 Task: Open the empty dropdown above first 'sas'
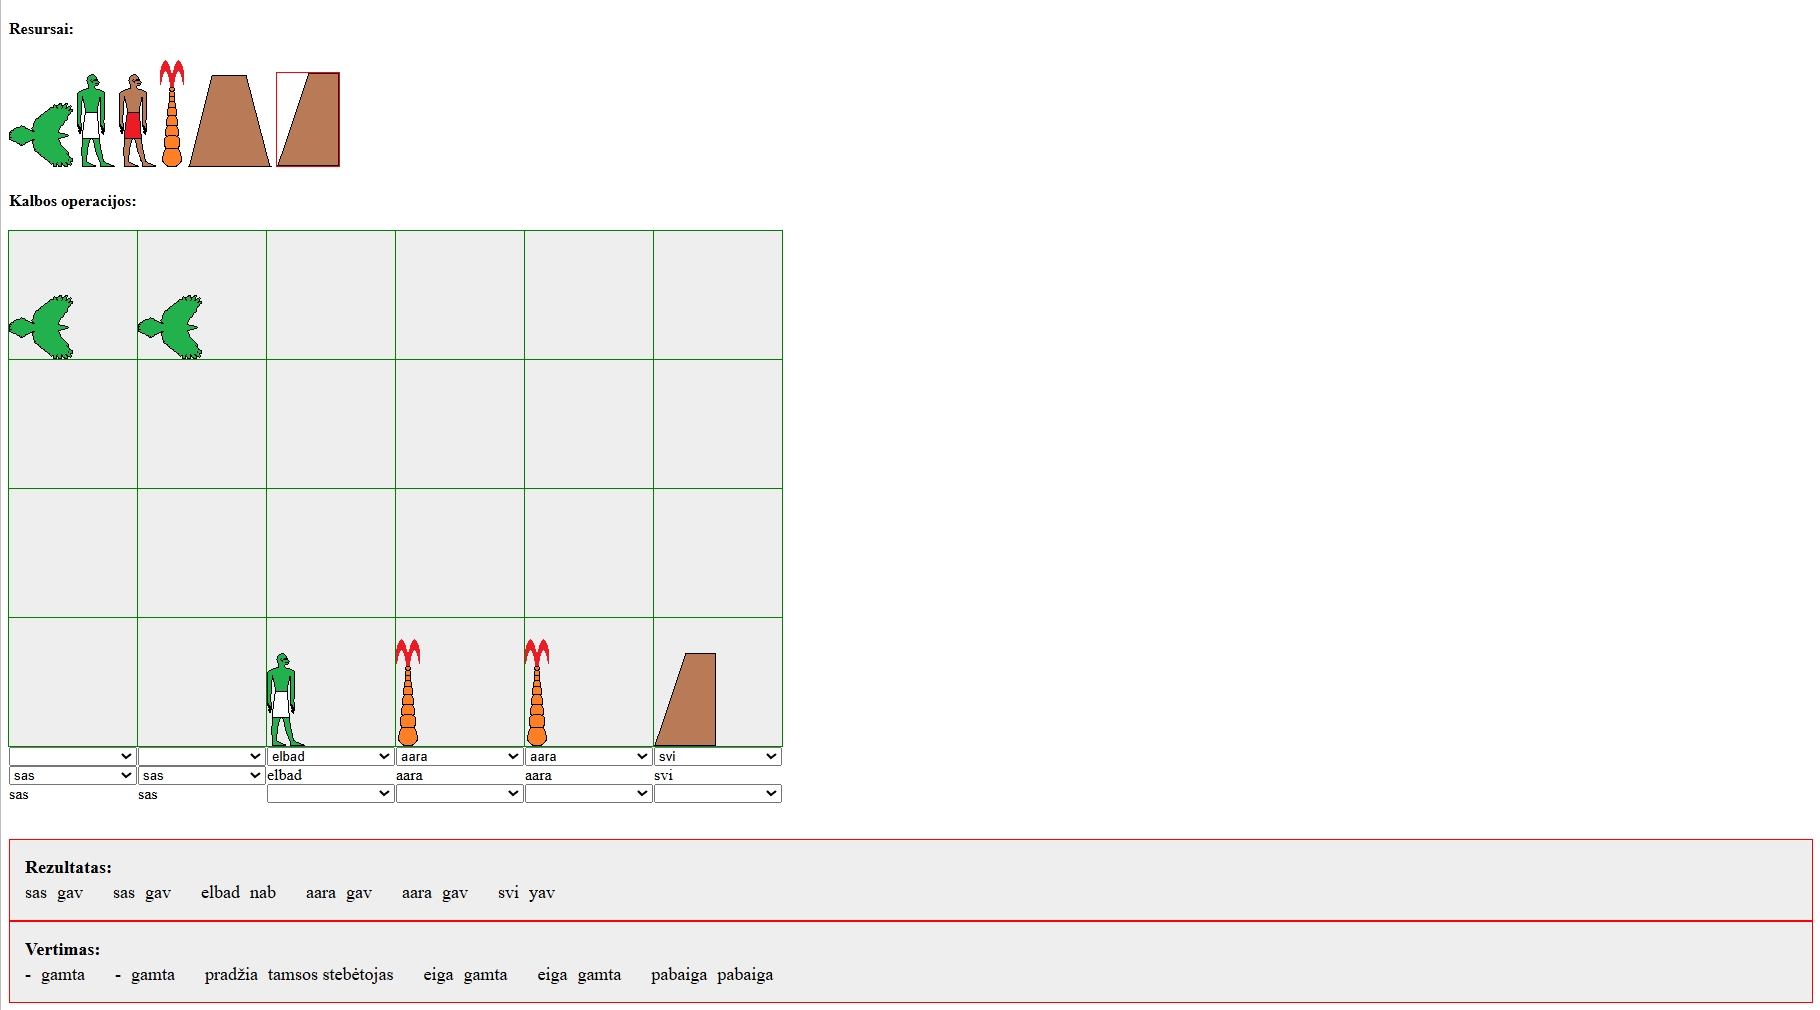point(72,756)
